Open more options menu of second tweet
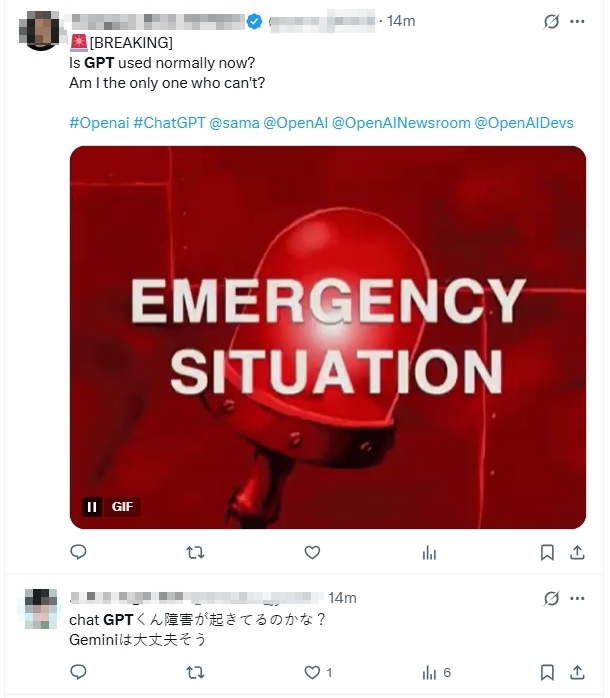Screen dimensions: 610x698 (577, 598)
